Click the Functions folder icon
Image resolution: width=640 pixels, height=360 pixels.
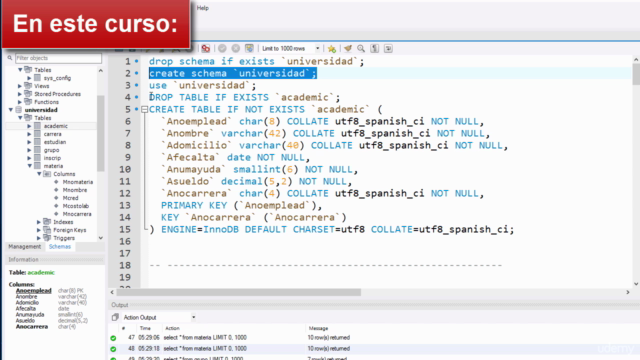pos(28,102)
